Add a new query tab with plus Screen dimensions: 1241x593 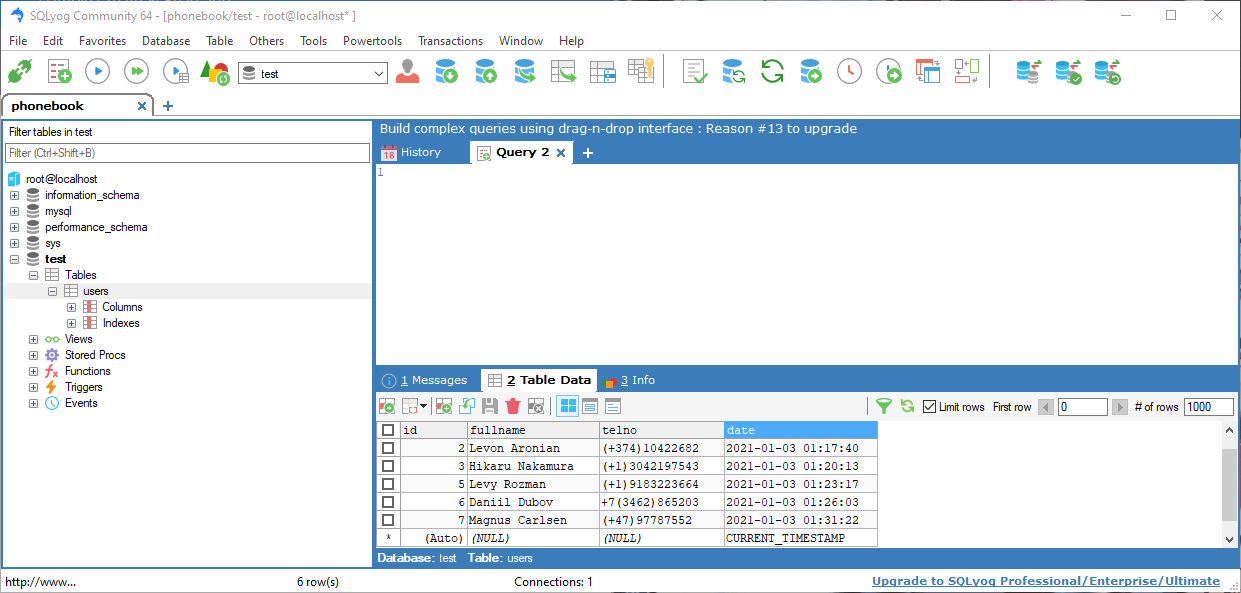pyautogui.click(x=588, y=153)
